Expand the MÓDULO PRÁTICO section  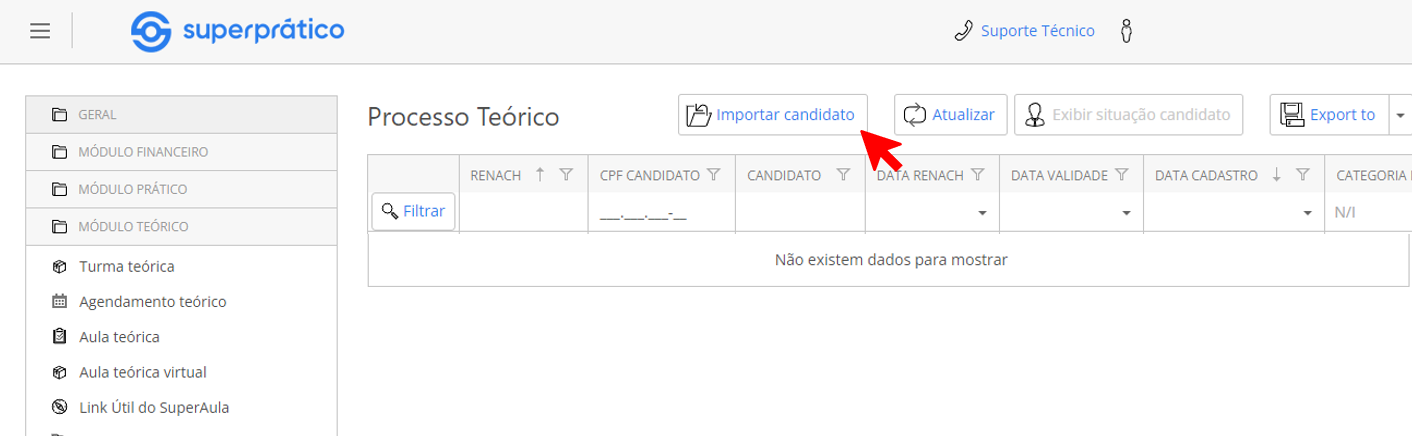[133, 189]
